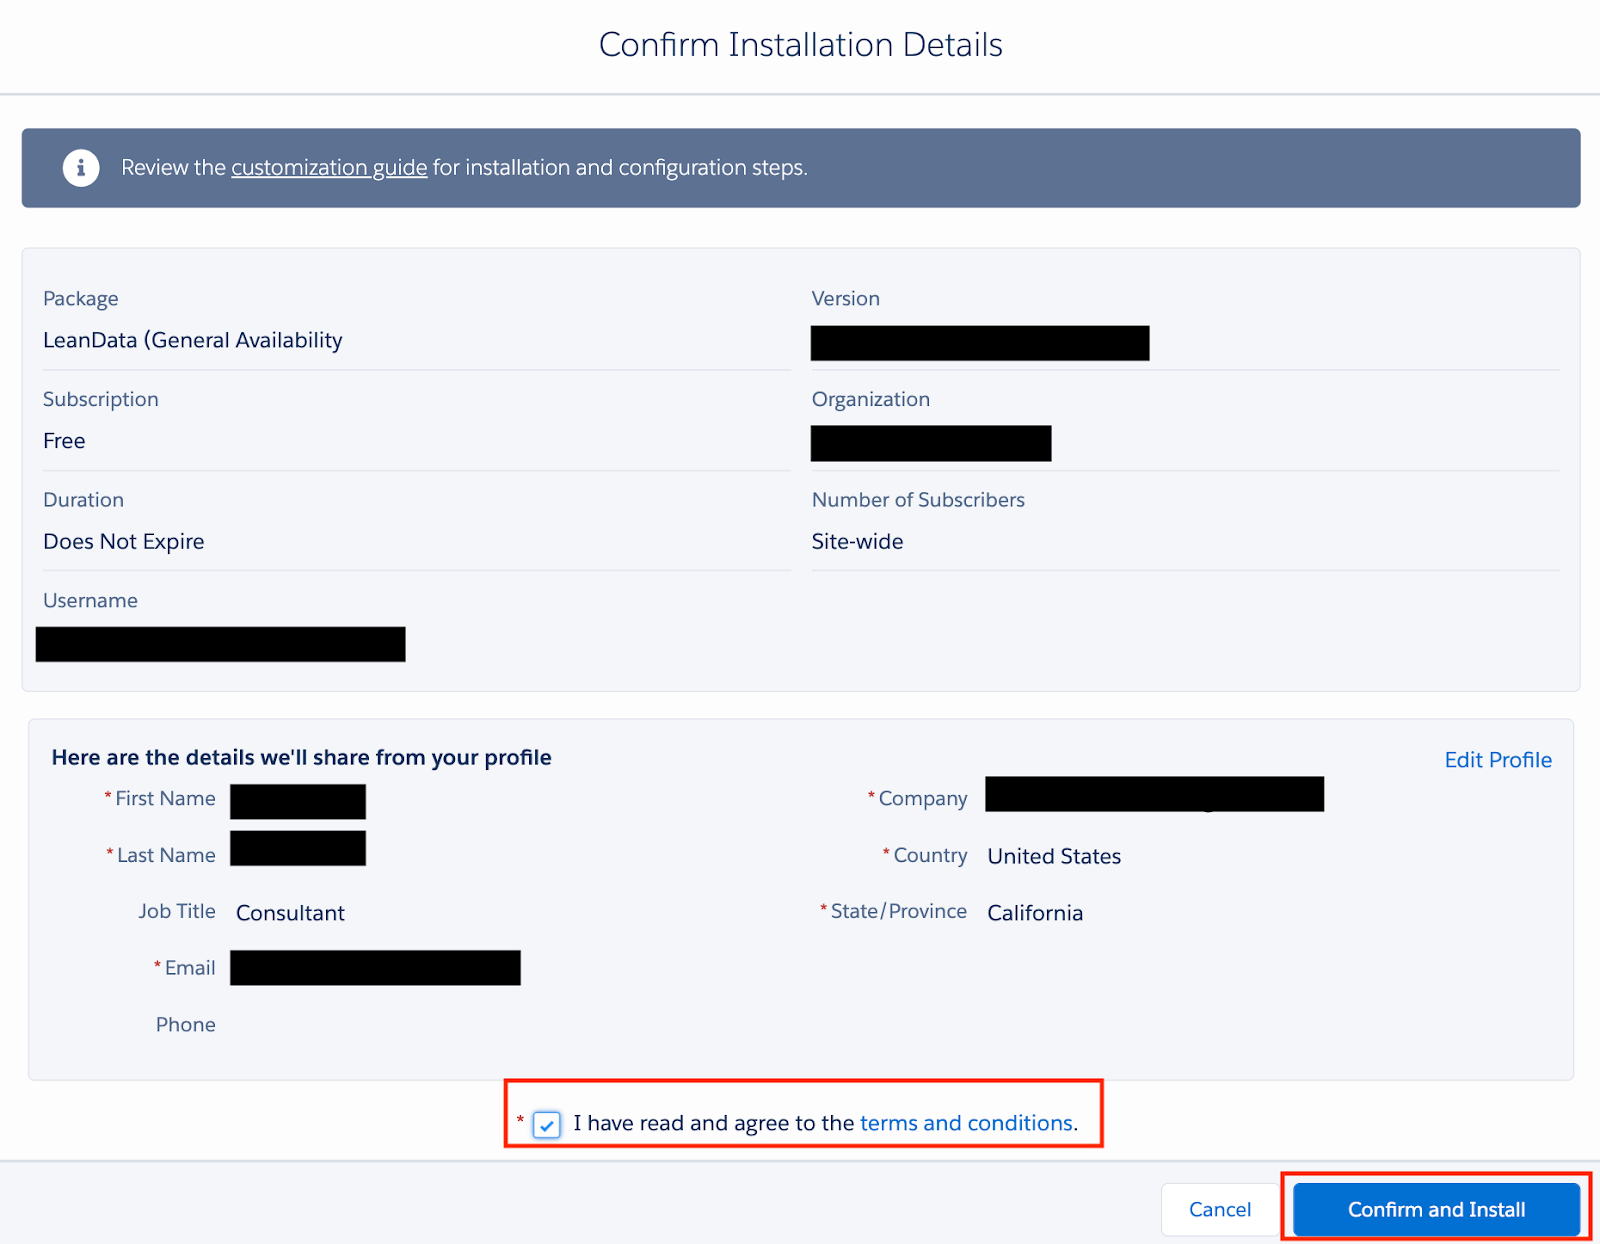Image resolution: width=1600 pixels, height=1244 pixels.
Task: Click the redacted Username value
Action: point(220,644)
